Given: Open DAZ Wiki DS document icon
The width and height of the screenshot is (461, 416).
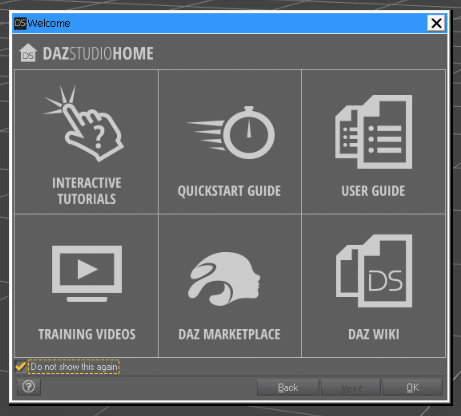Looking at the screenshot, I should click(x=374, y=271).
